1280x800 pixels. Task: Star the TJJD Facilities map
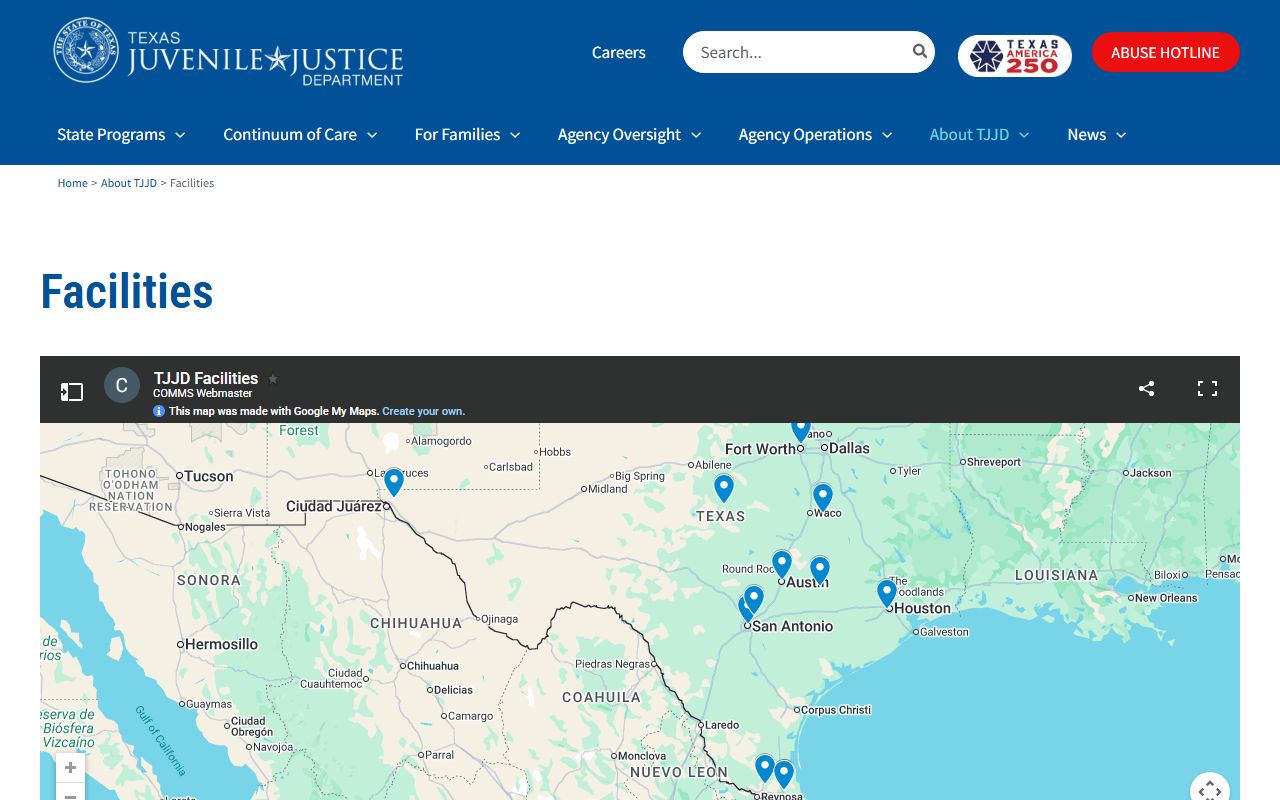(273, 379)
